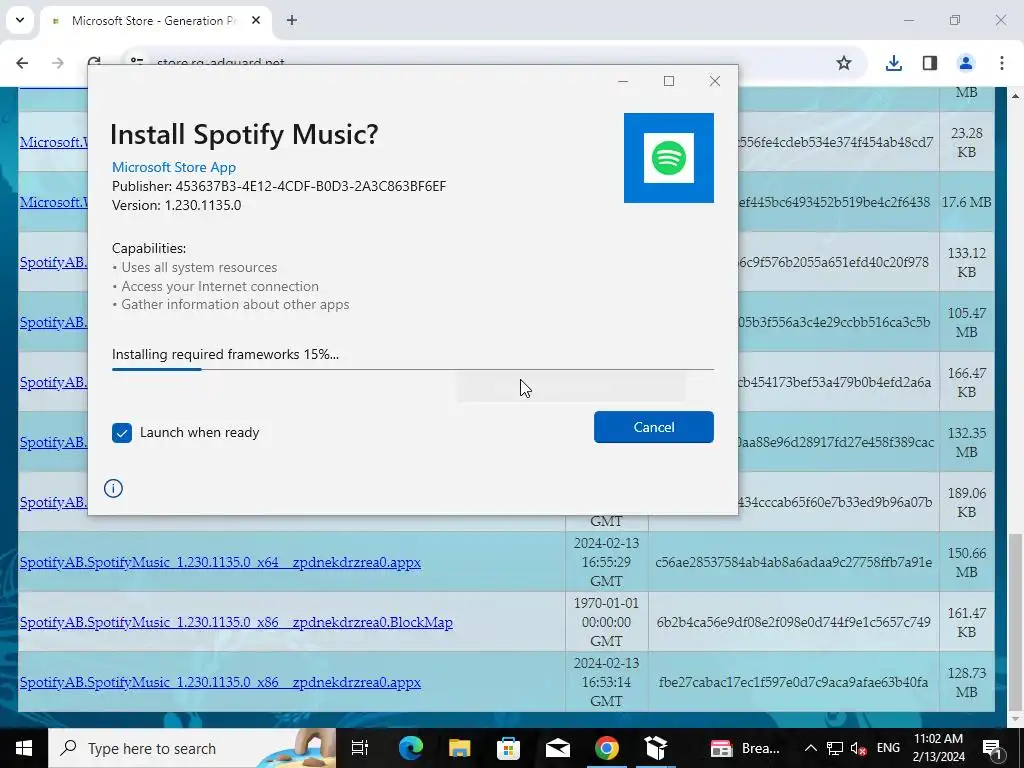The height and width of the screenshot is (768, 1024).
Task: Click the muted volume tray icon
Action: 859,748
